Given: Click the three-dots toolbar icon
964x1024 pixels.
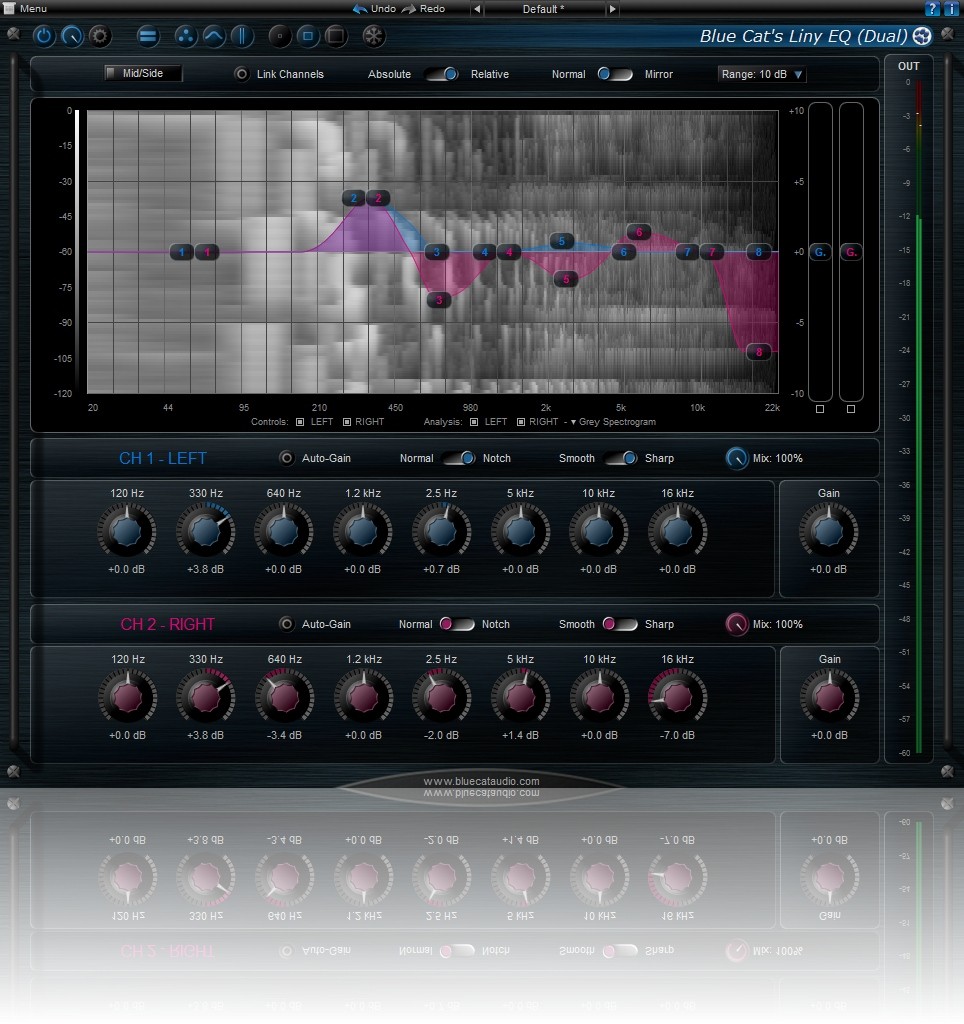Looking at the screenshot, I should 185,36.
